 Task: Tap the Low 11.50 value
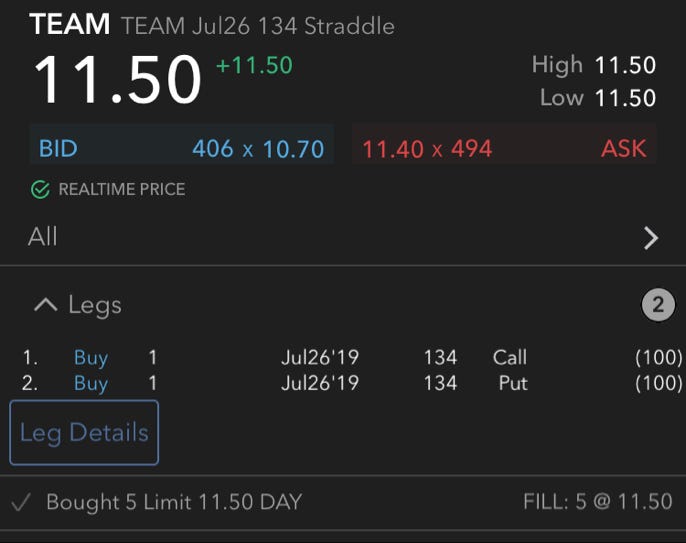click(x=625, y=98)
